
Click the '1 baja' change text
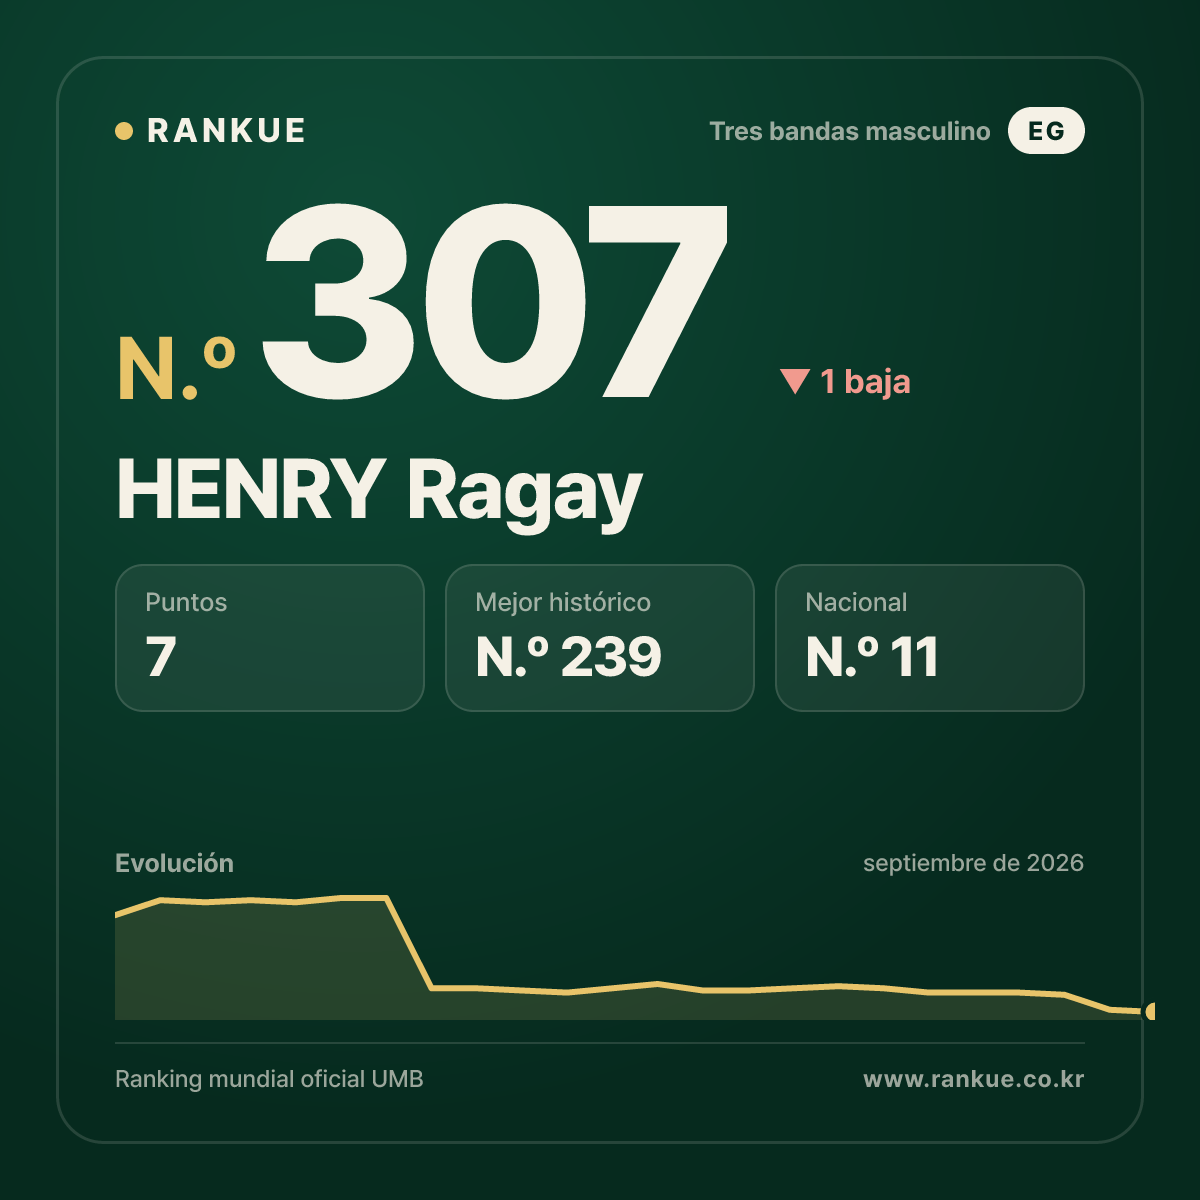[x=865, y=381]
